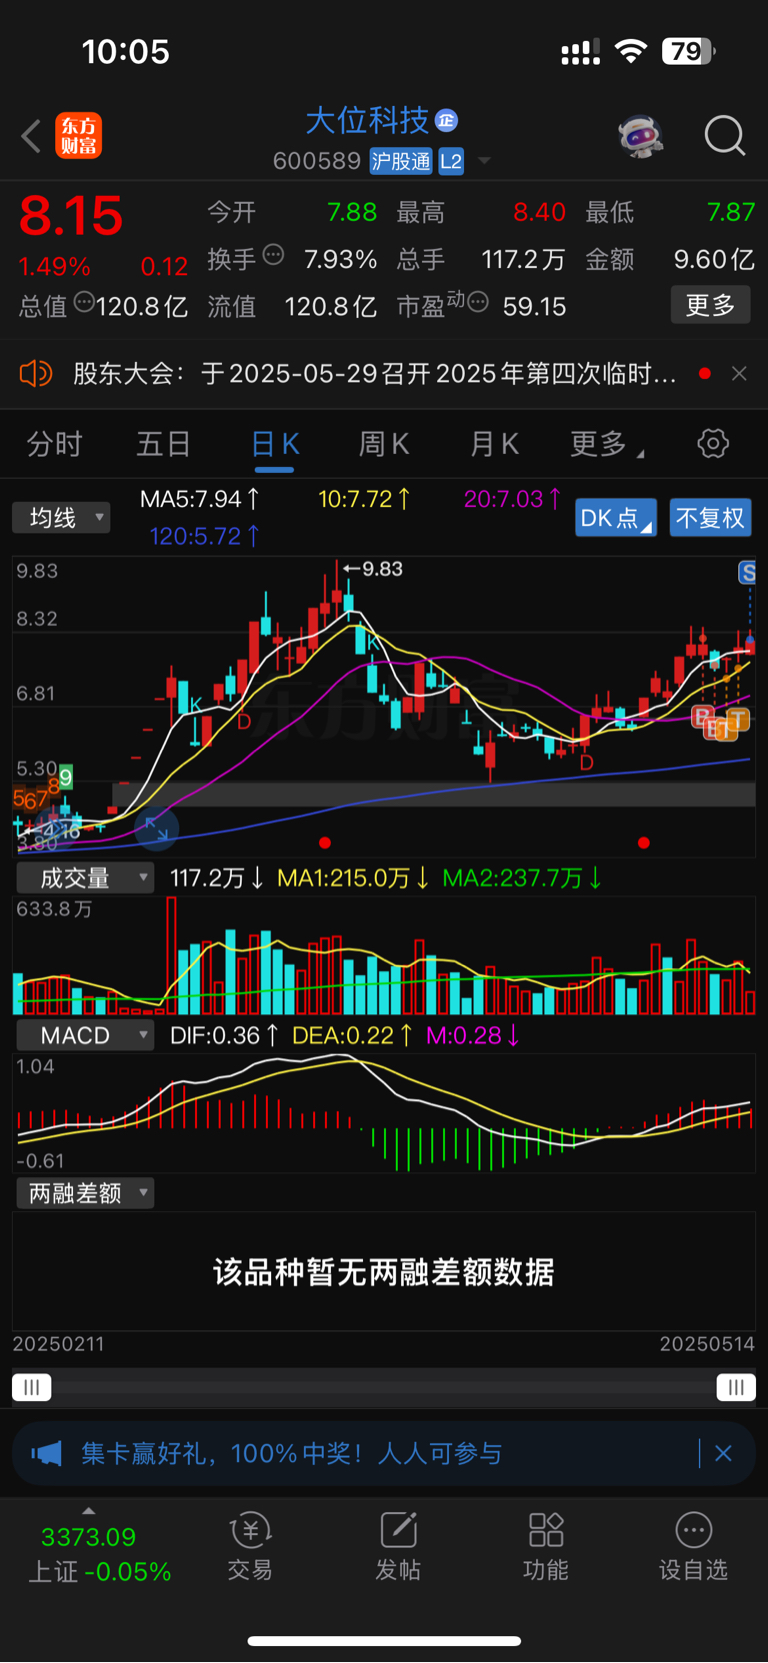Close the 集卡赢好礼 promo banner
Viewport: 768px width, 1663px height.
click(x=723, y=1453)
